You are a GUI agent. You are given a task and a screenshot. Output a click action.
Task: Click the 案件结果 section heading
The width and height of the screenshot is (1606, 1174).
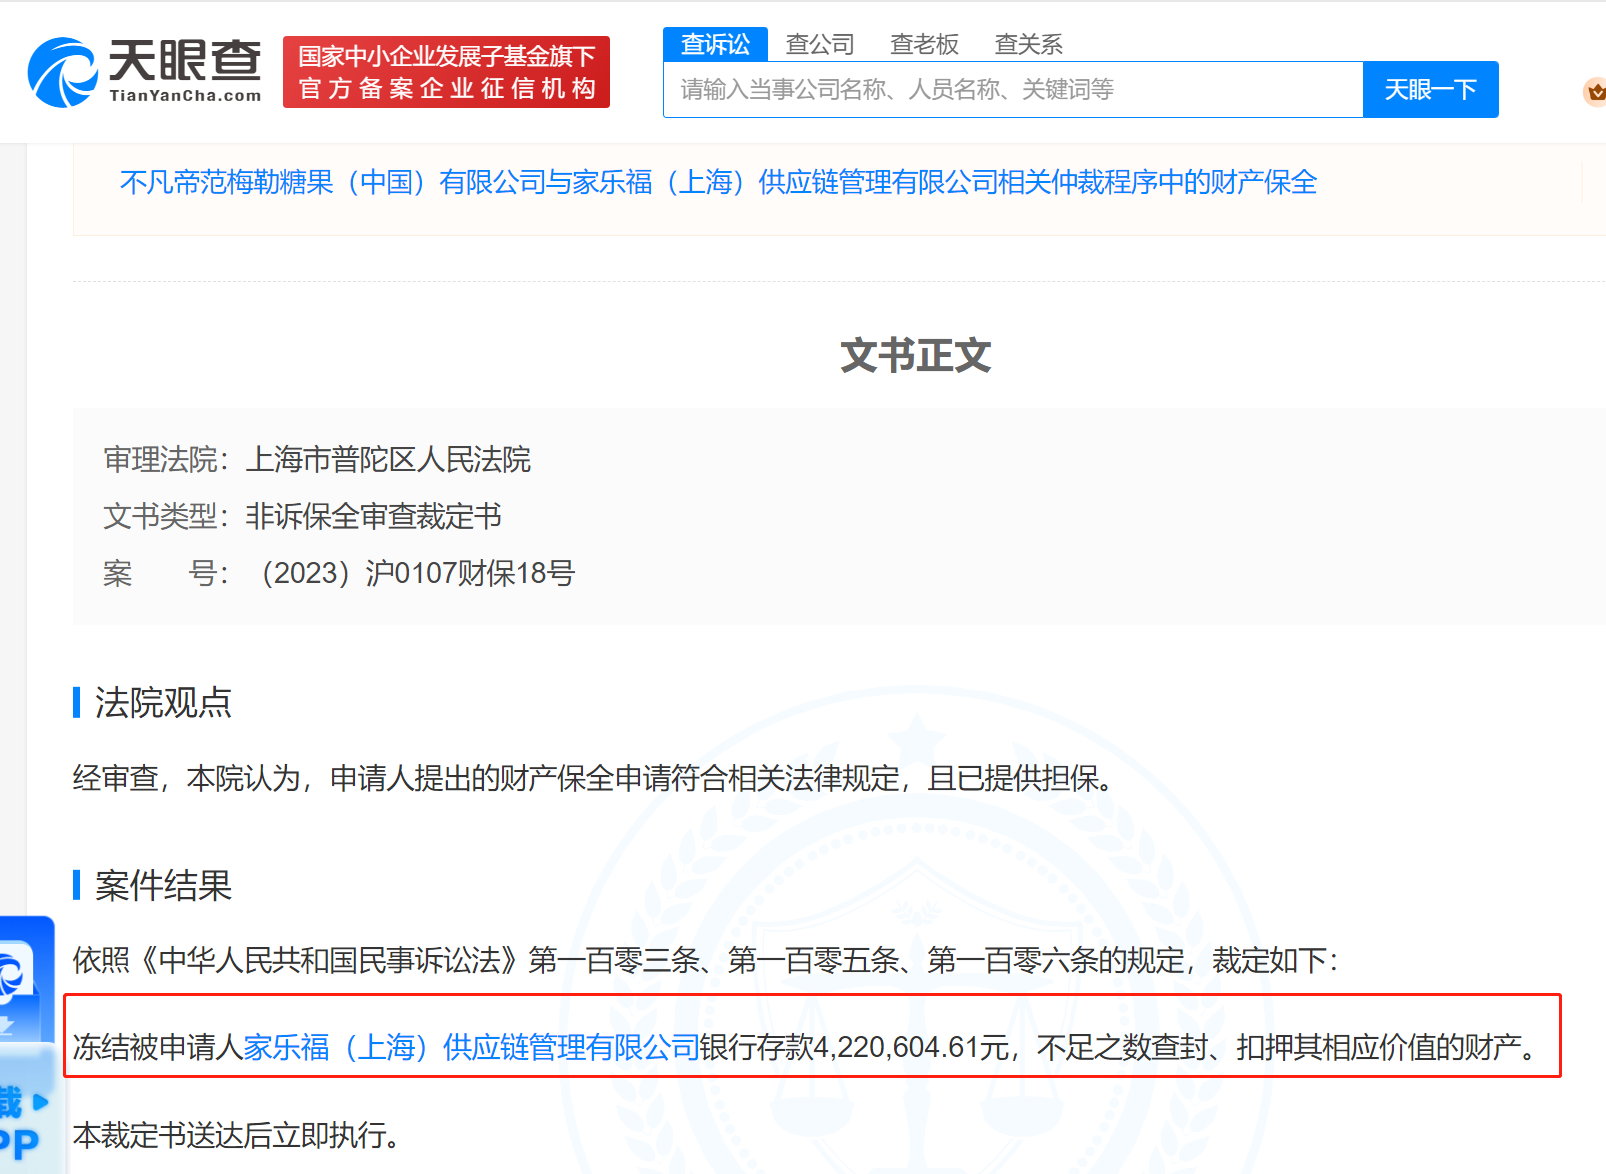tap(163, 886)
